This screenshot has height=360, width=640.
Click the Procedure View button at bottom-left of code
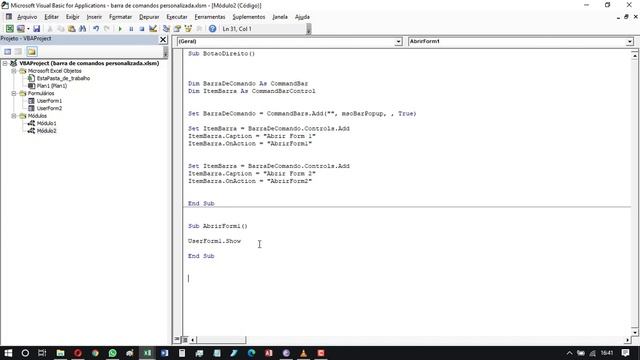177,340
